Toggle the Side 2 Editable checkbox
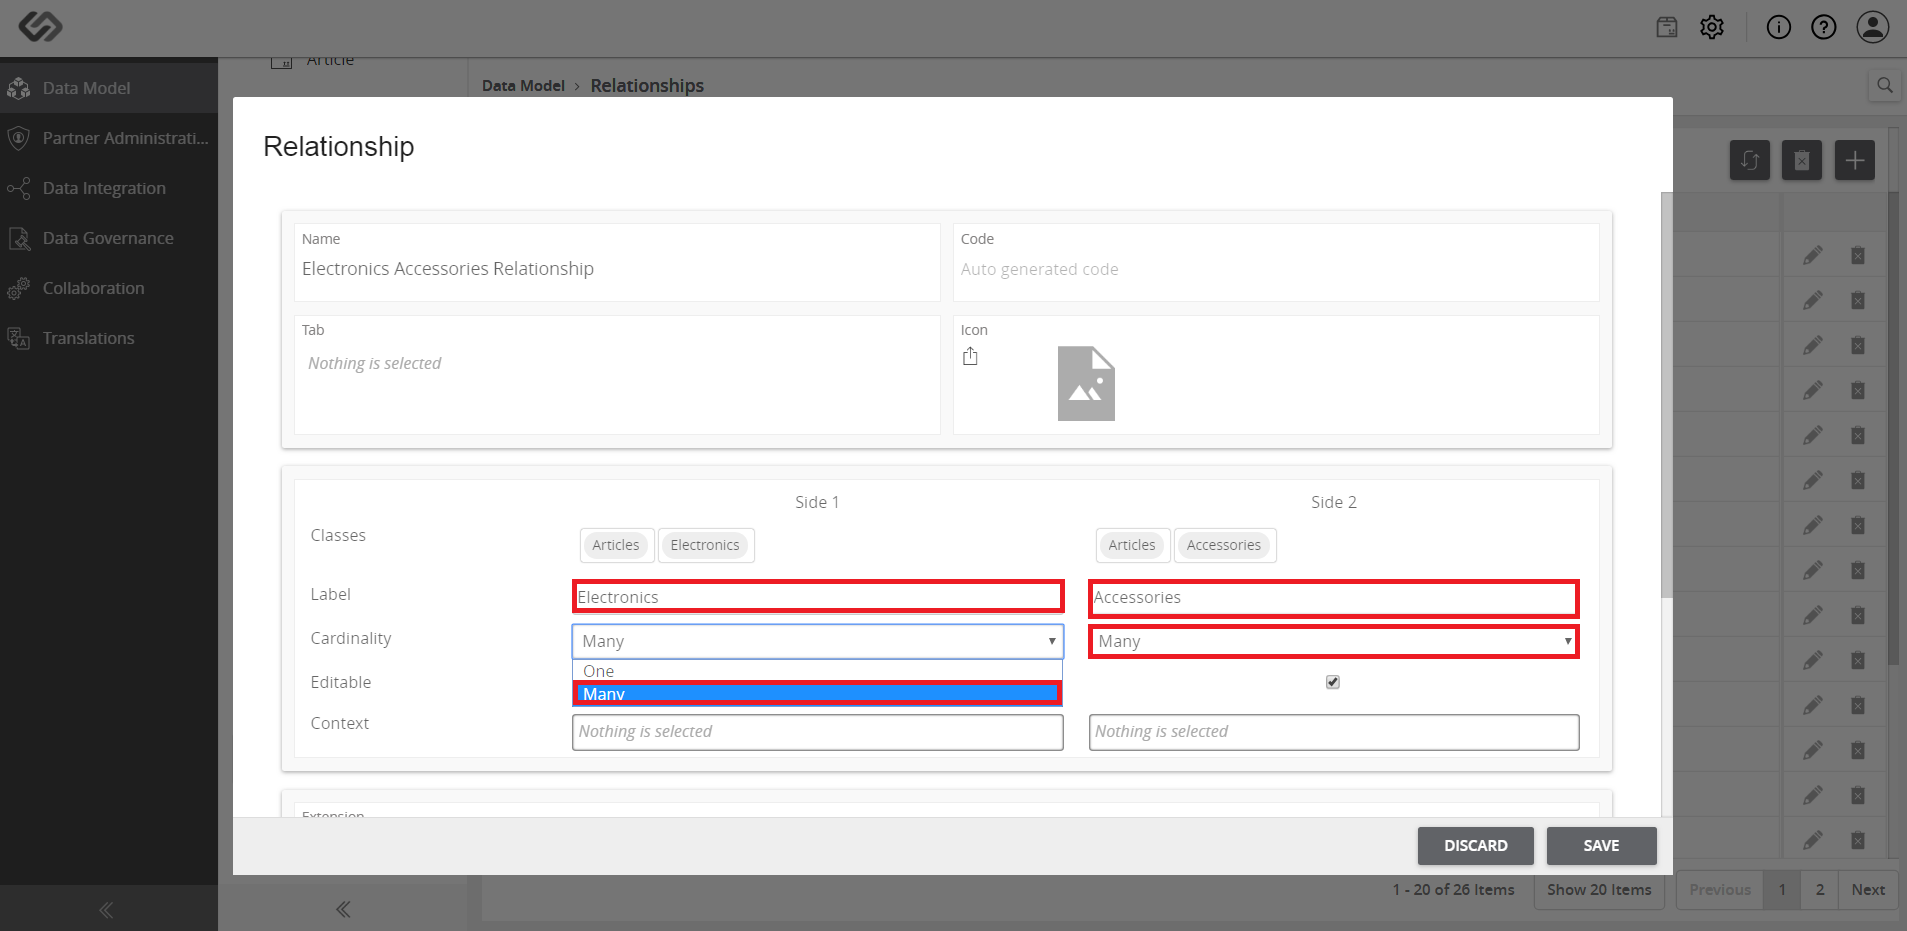This screenshot has width=1907, height=931. (1333, 682)
